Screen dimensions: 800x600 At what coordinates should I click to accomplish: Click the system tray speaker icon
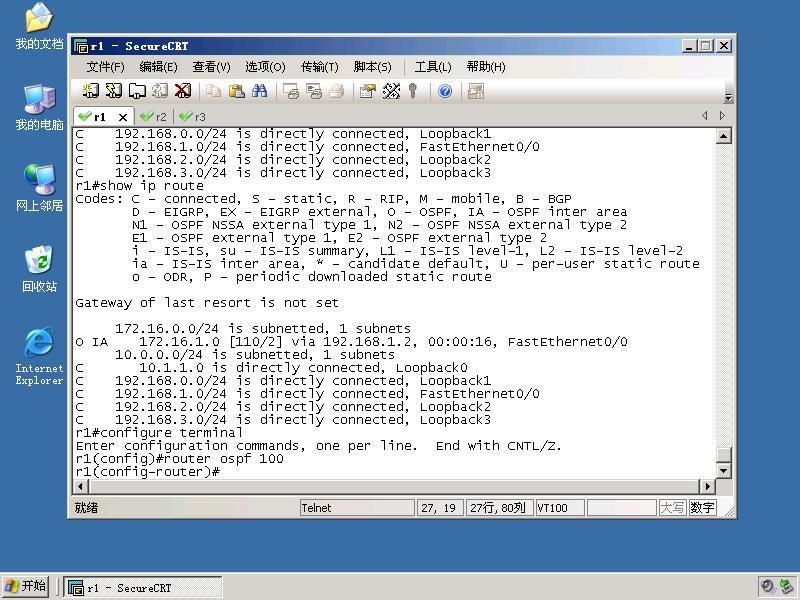tap(767, 587)
